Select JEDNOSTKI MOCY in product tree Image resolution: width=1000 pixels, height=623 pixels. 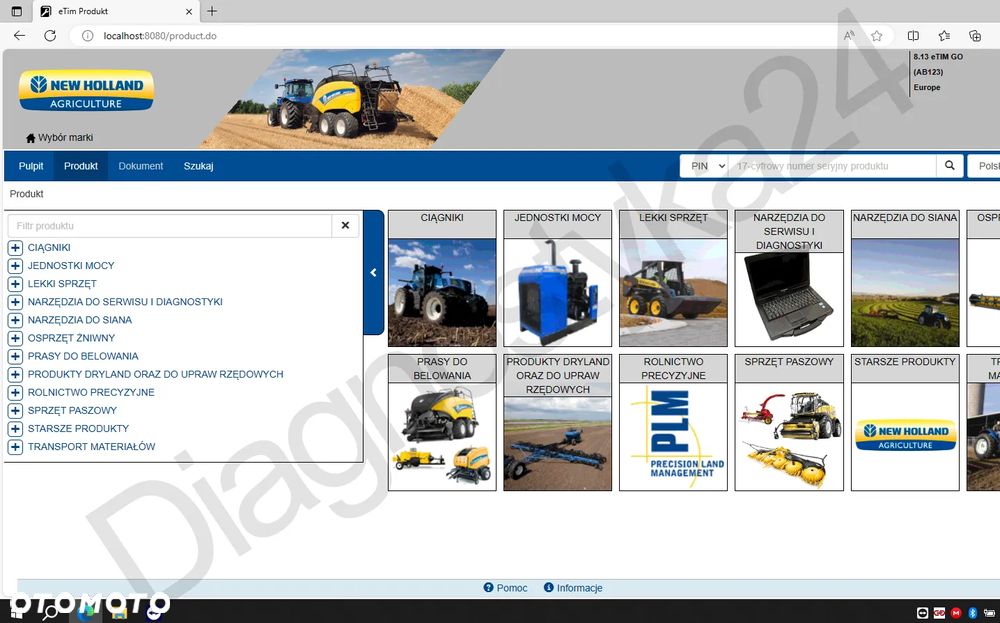click(x=71, y=266)
